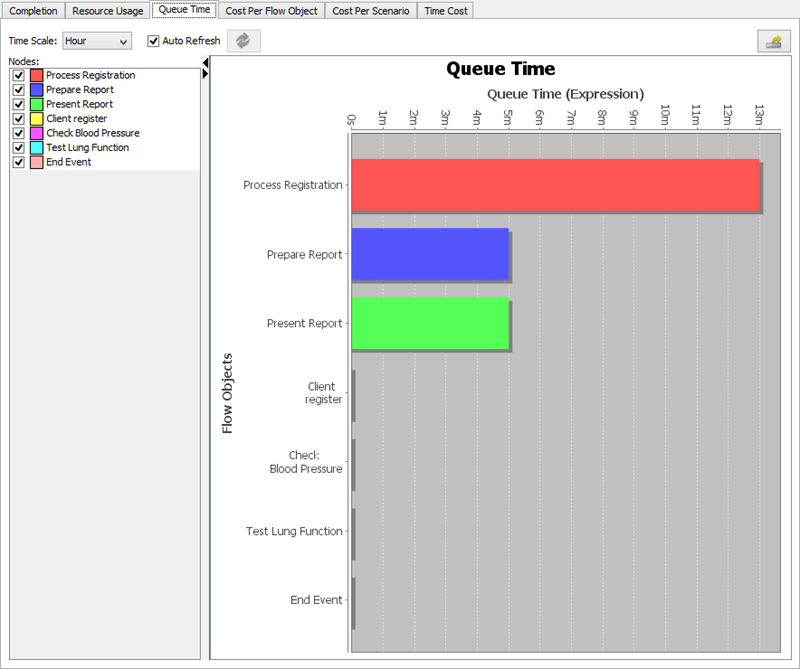Click the green Present Report chart bar
The height and width of the screenshot is (669, 800).
(430, 324)
